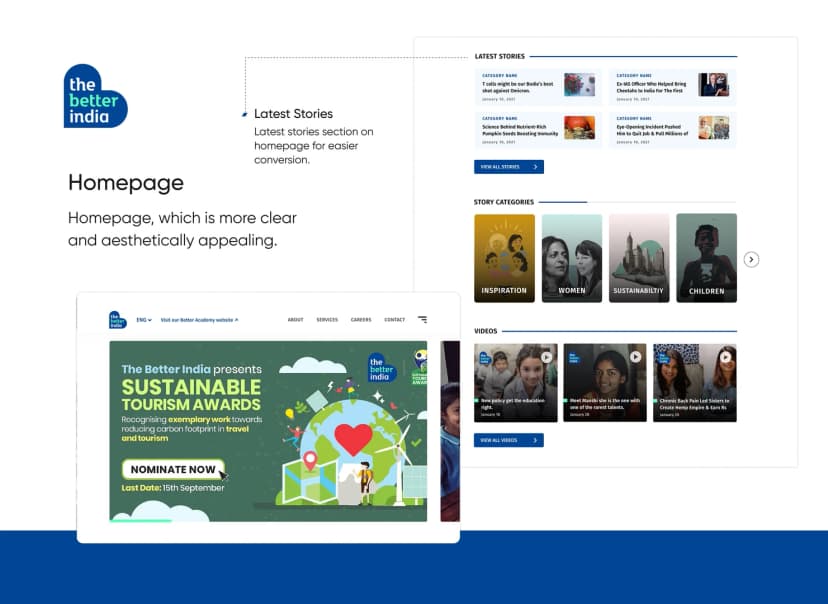Open the CONTACT menu item
The image size is (828, 604).
click(x=394, y=319)
